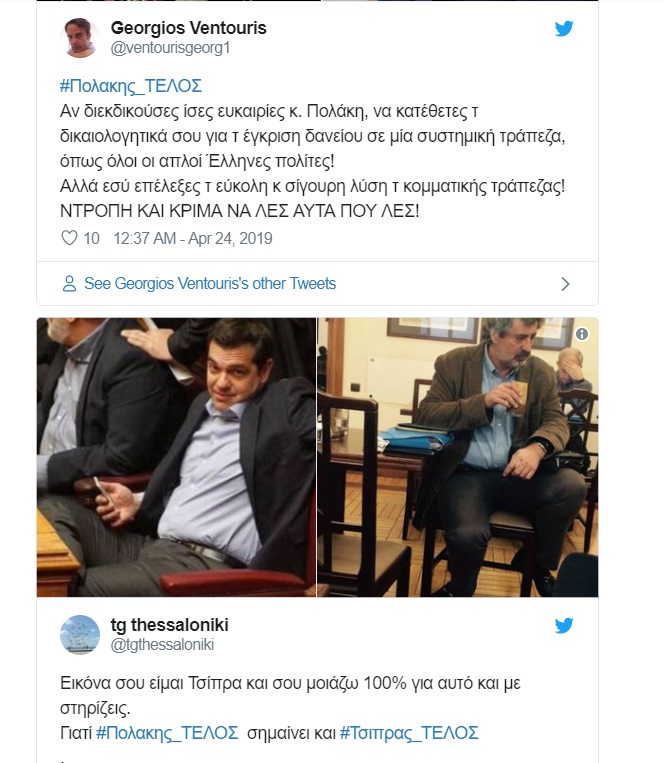The image size is (665, 763).
Task: Open the tg thessaloniki profile avatar
Action: 80,635
